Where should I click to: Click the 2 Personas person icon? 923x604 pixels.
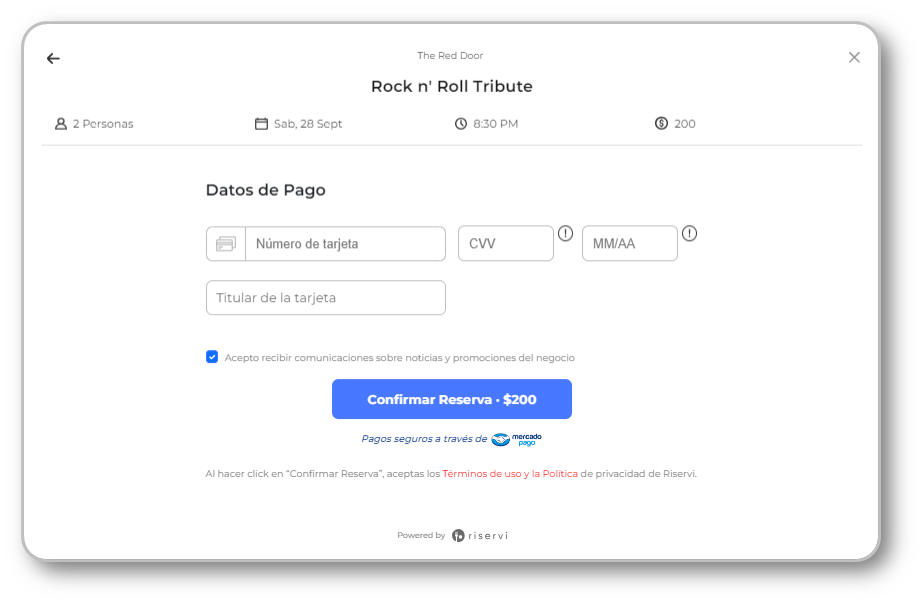61,124
